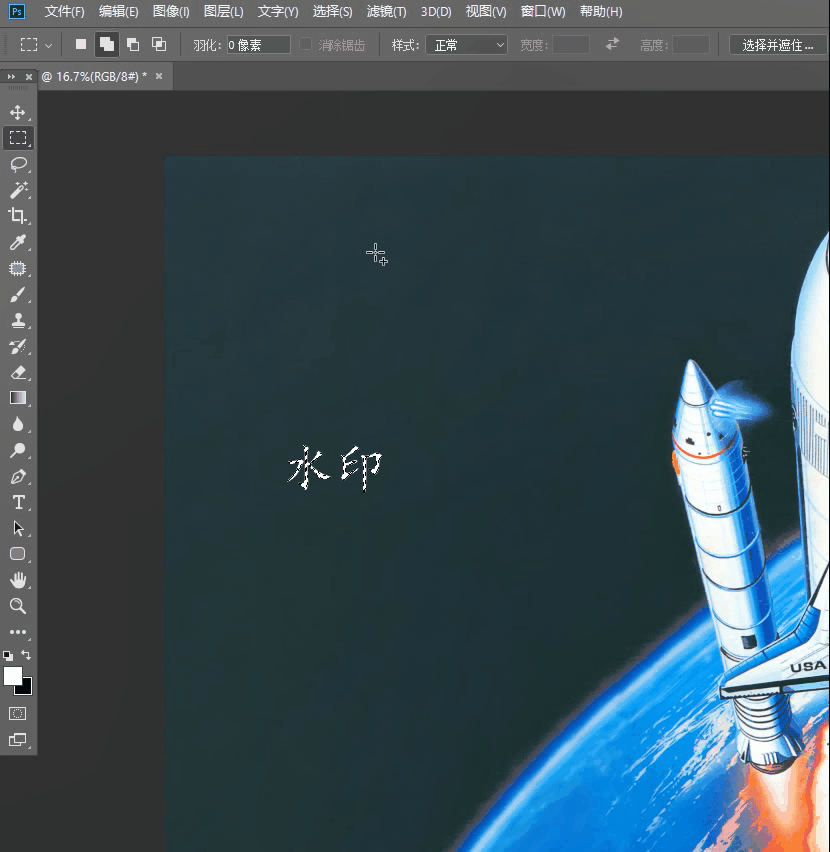Select the Hand tool

point(18,580)
